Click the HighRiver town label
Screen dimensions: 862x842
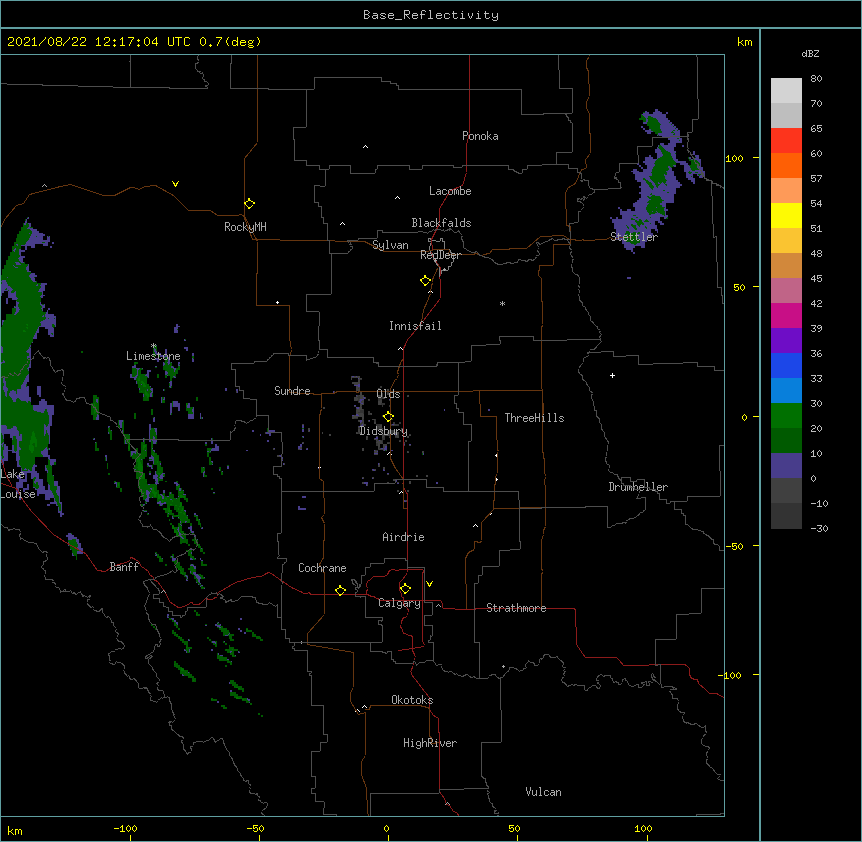point(430,743)
